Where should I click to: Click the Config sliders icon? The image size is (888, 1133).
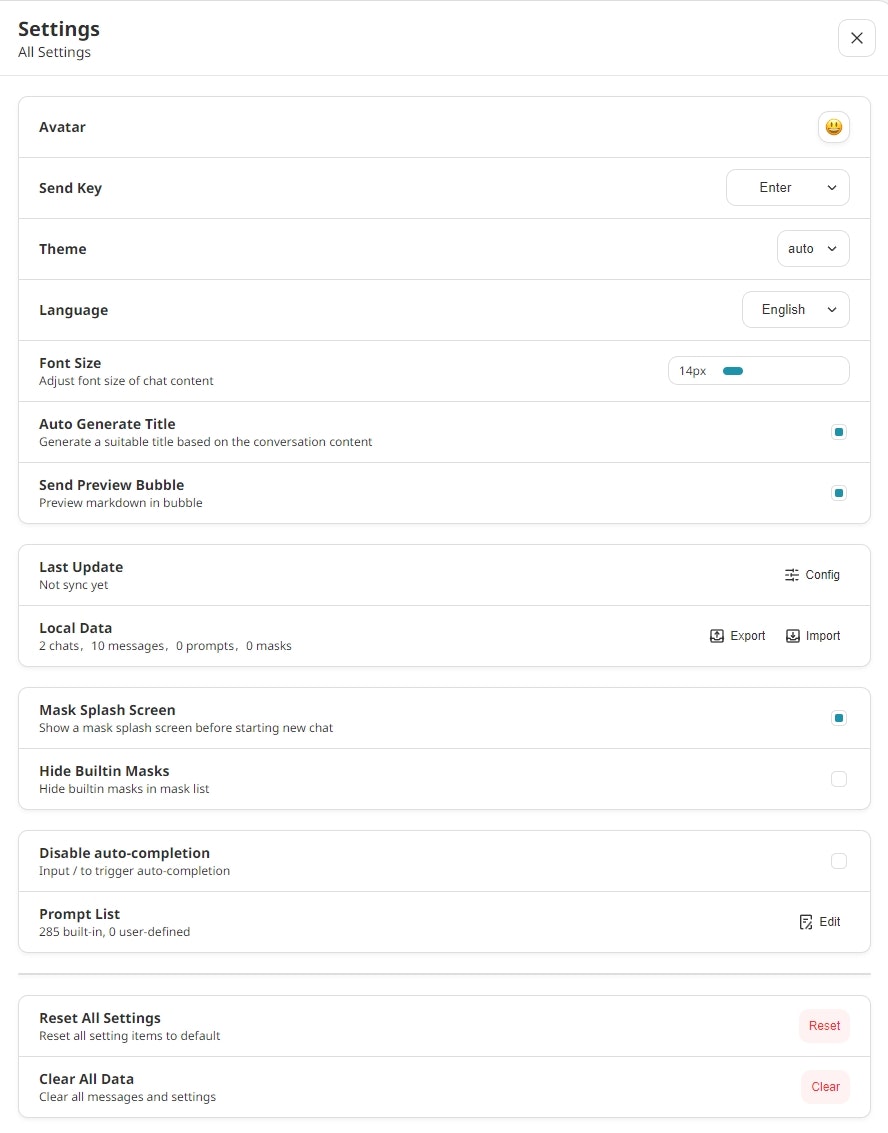coord(792,575)
